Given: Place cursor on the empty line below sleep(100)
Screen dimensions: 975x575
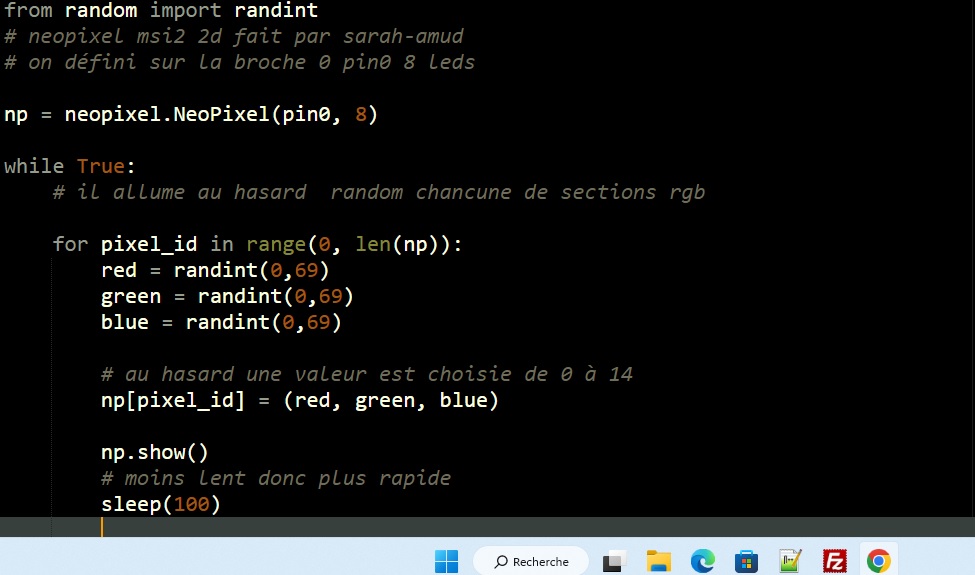Looking at the screenshot, I should [x=488, y=527].
